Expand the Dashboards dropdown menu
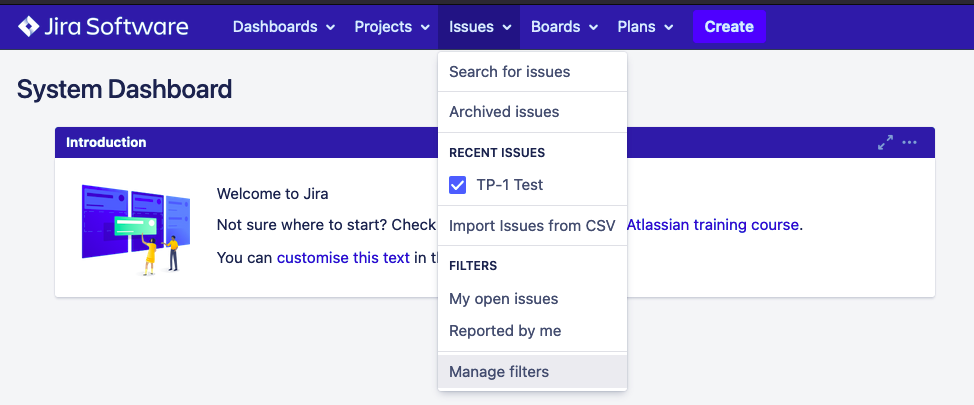Viewport: 974px width, 405px height. (x=284, y=27)
